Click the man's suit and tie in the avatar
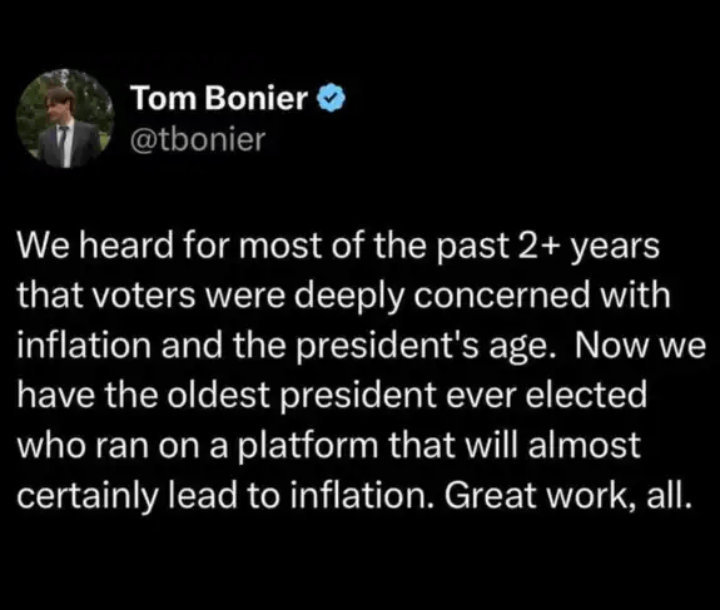720x610 pixels. point(68,142)
